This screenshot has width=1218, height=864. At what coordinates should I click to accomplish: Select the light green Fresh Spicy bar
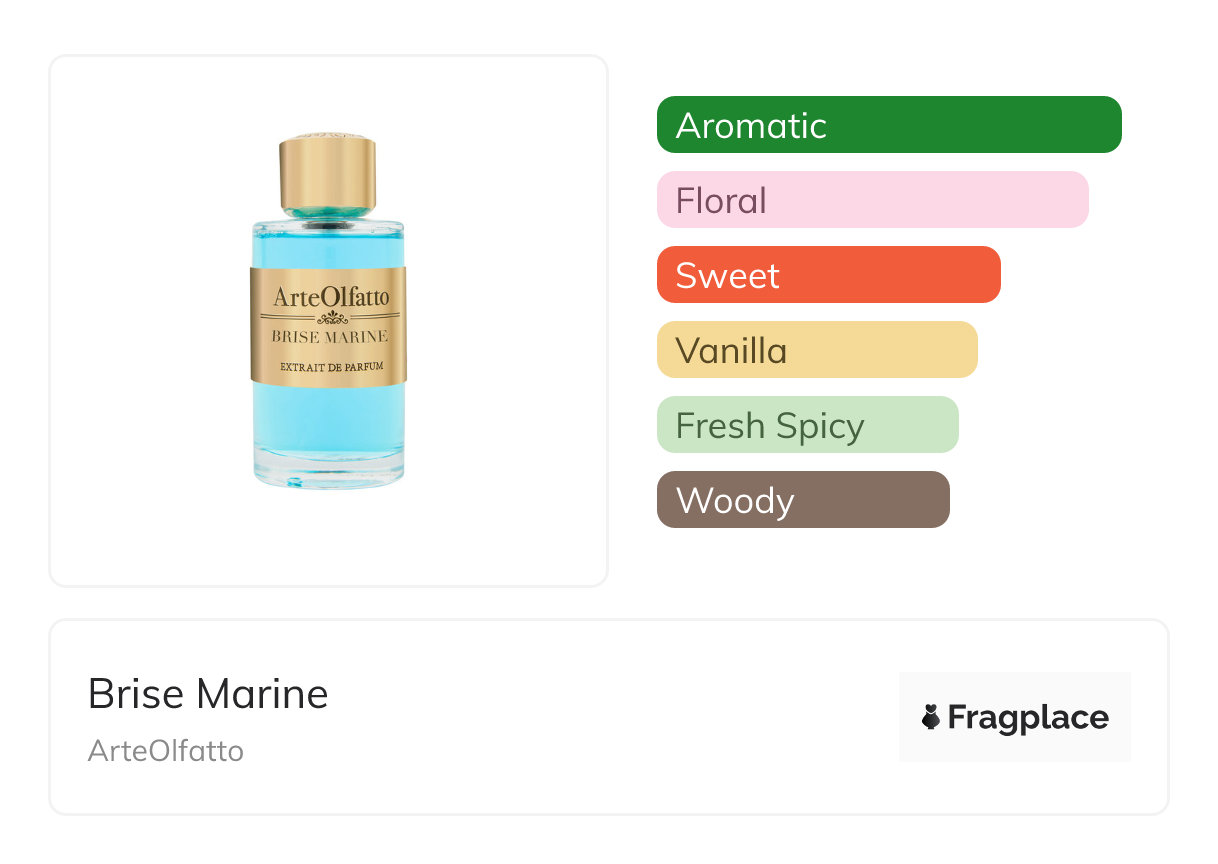point(807,425)
